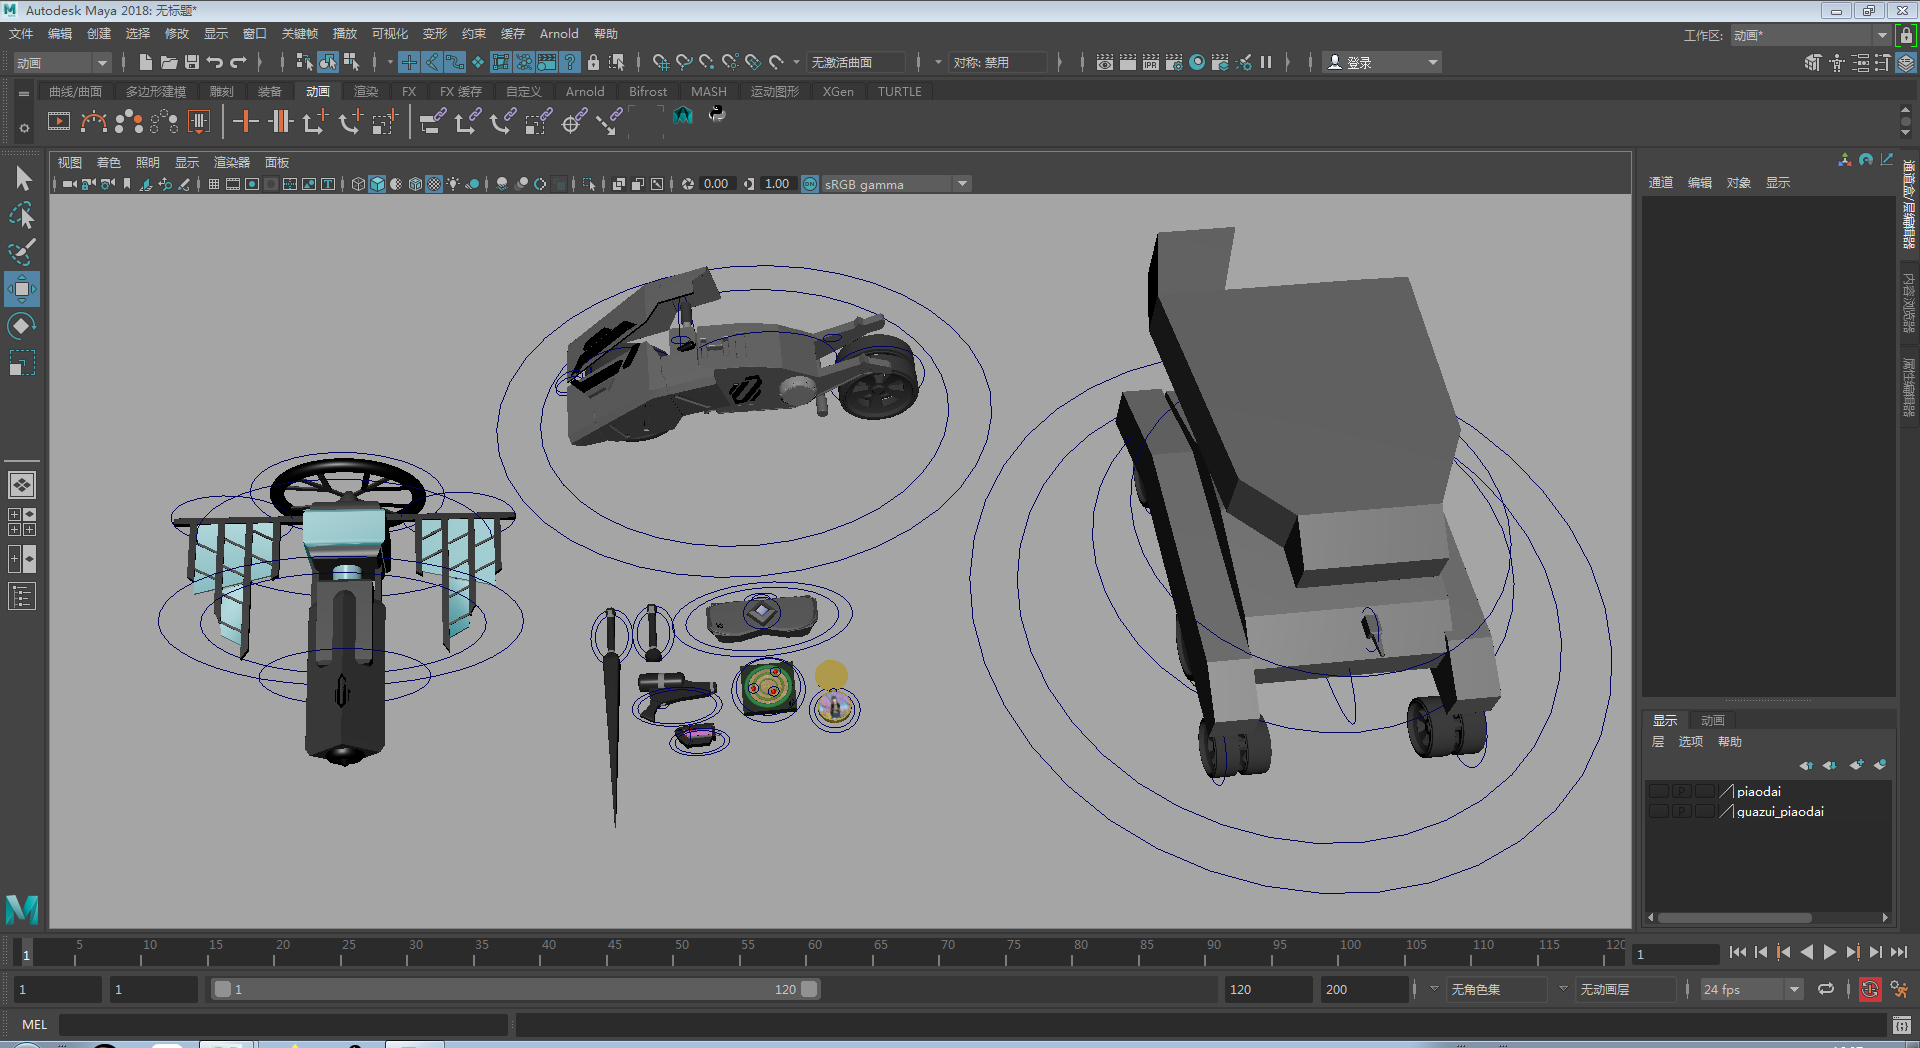
Task: Open the 关键帧 menu
Action: (x=299, y=34)
